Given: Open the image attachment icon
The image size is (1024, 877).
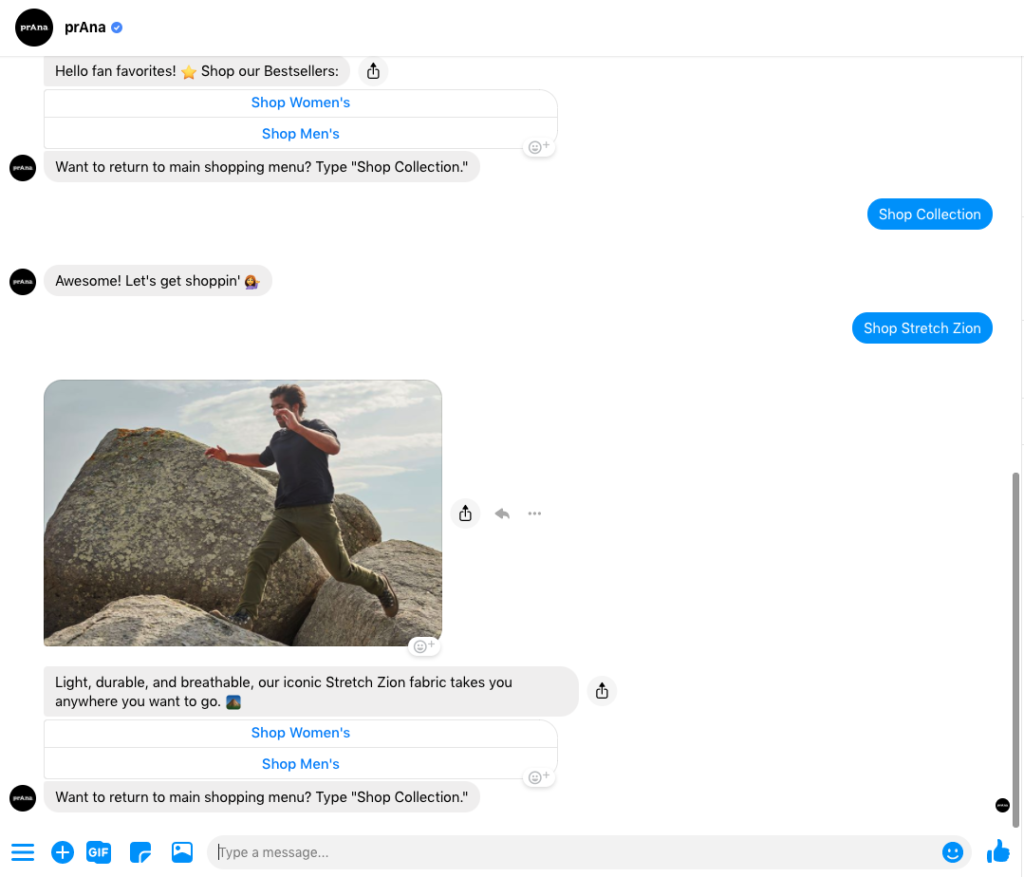Looking at the screenshot, I should tap(181, 852).
